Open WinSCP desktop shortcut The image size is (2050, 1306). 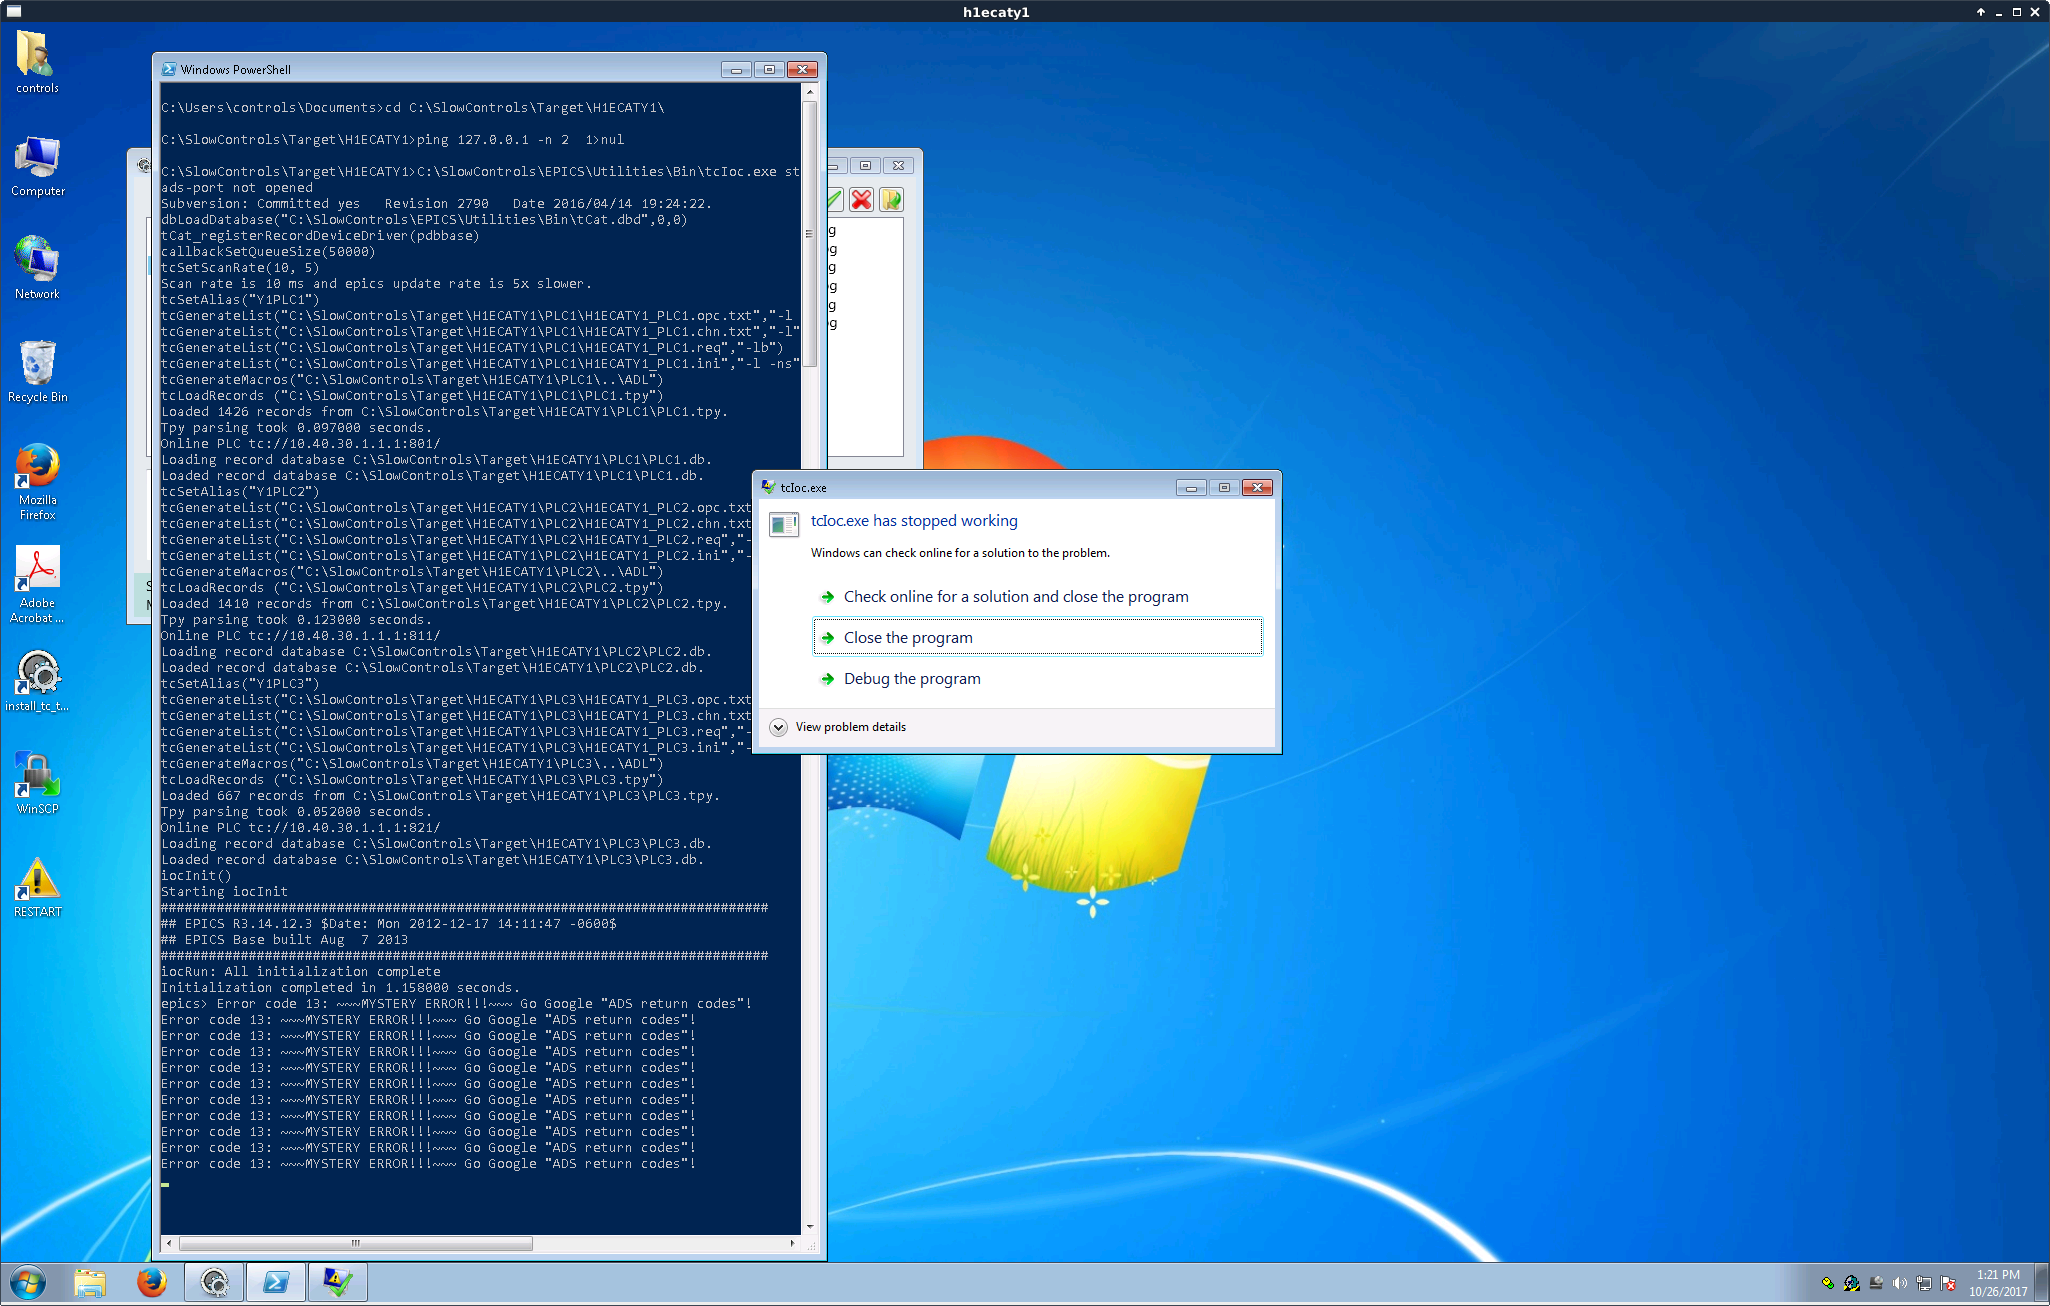(38, 782)
